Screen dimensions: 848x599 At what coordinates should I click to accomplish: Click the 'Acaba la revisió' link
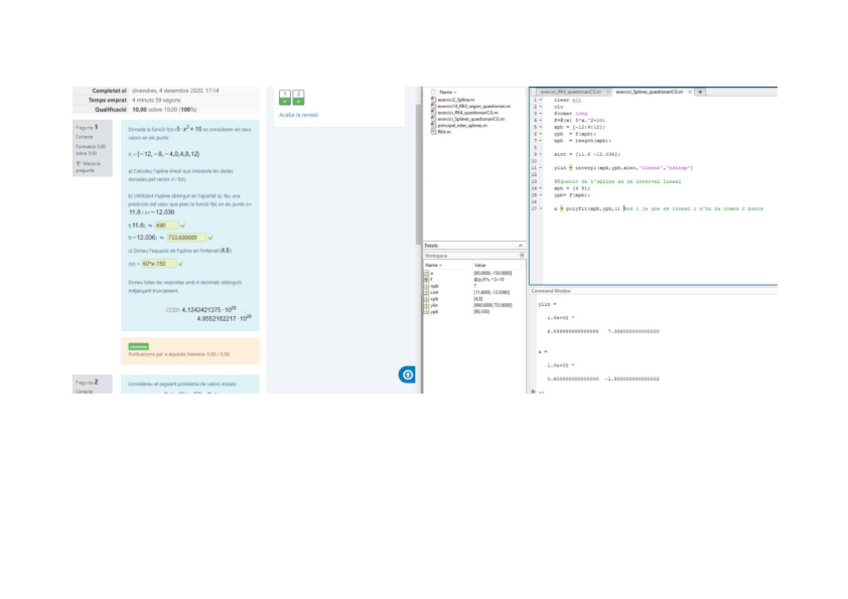(298, 115)
